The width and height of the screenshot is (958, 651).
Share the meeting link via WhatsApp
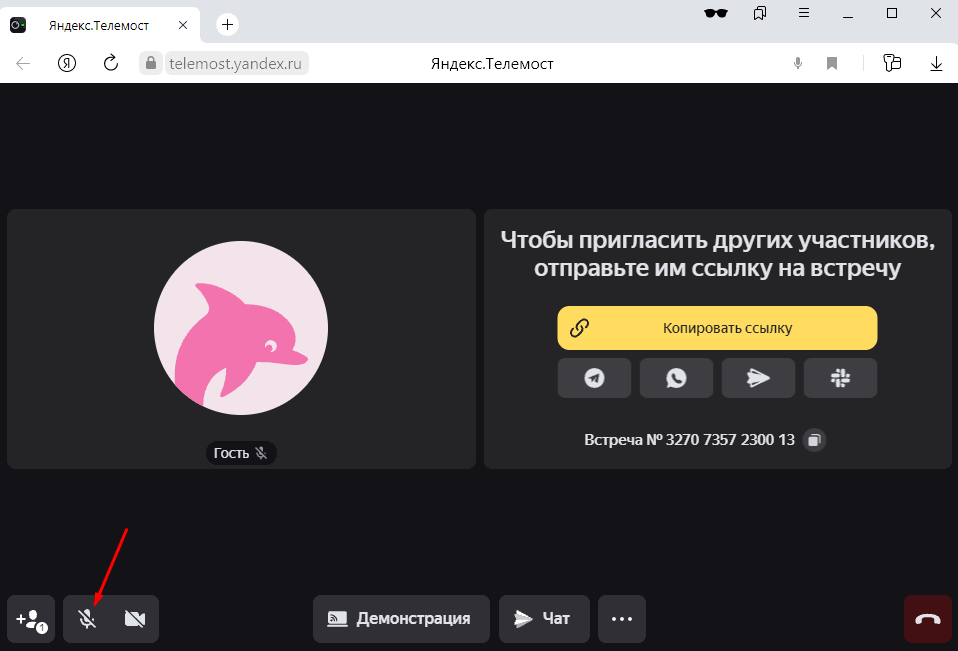click(x=676, y=378)
